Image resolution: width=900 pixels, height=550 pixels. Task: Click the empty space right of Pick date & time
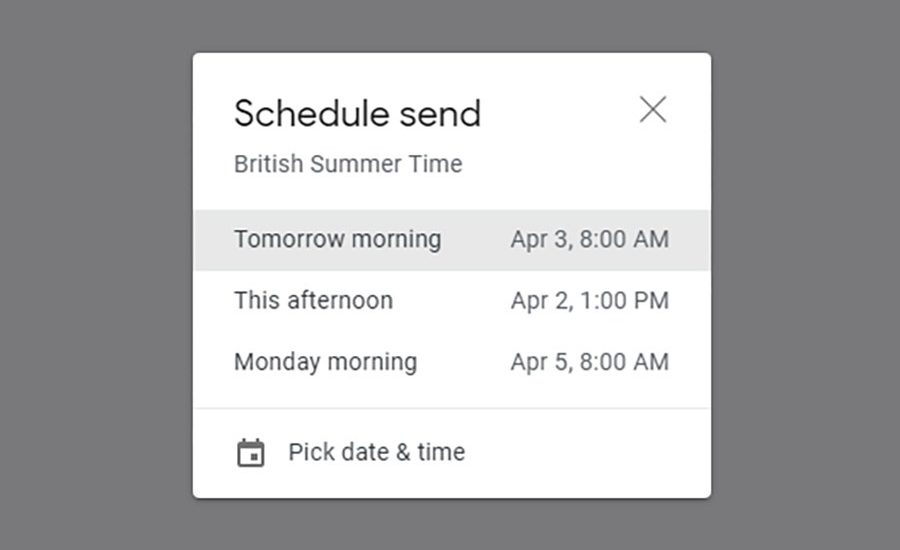(585, 452)
